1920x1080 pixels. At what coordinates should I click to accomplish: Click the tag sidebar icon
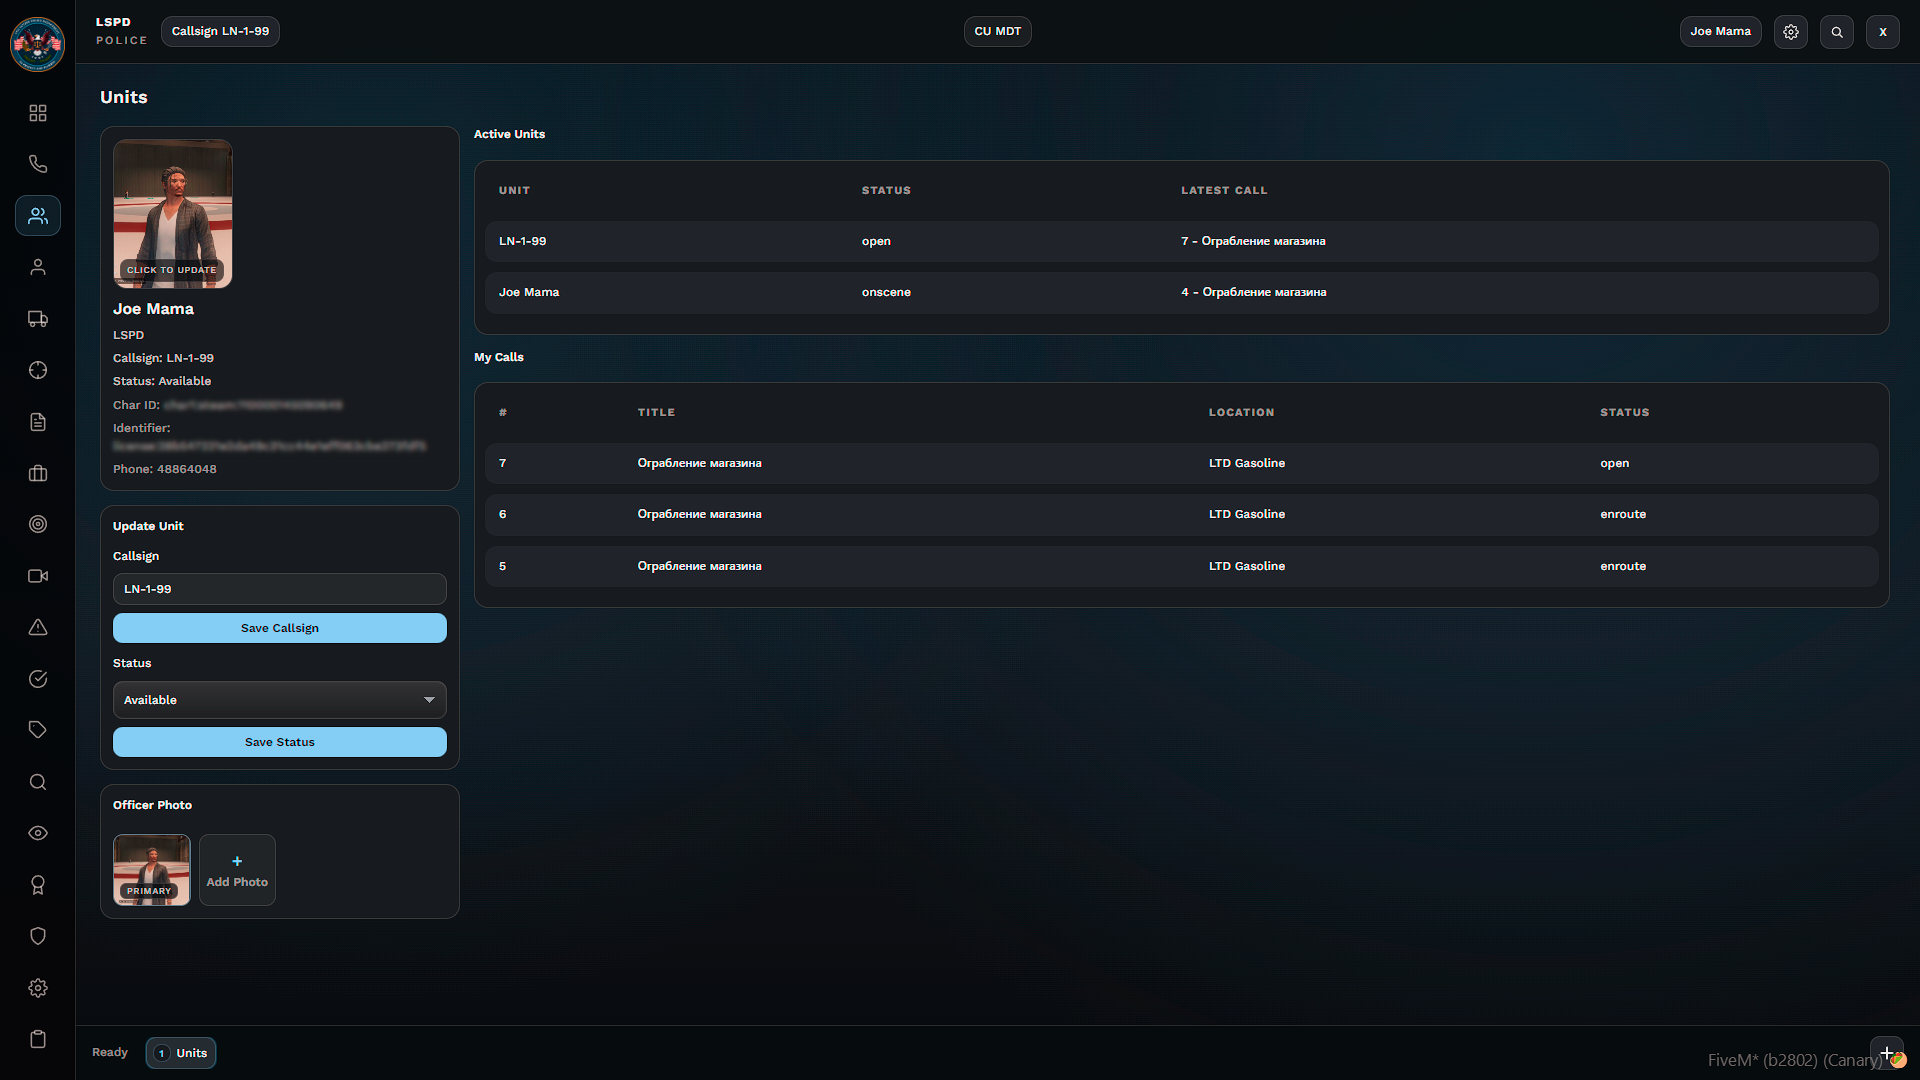click(38, 730)
